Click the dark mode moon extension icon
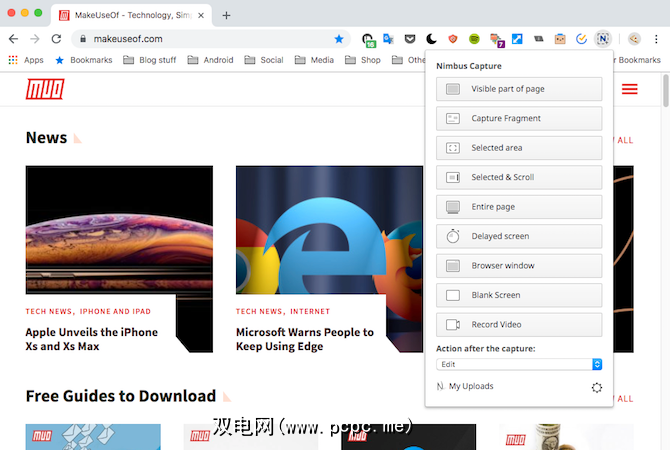The height and width of the screenshot is (450, 670). pos(431,39)
